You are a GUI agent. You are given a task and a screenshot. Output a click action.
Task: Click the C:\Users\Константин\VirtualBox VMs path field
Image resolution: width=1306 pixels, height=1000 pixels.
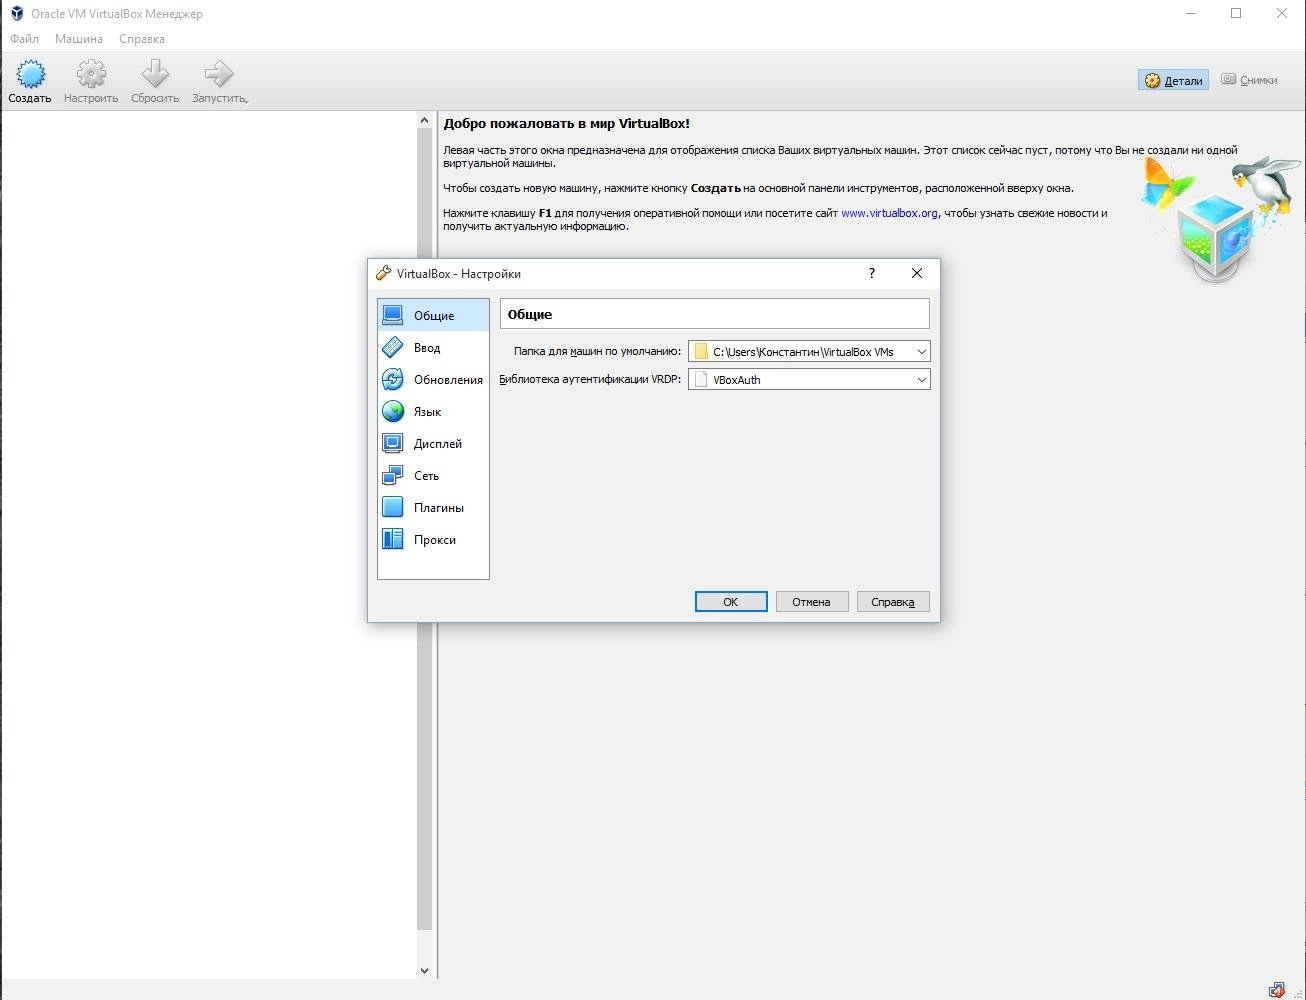click(809, 351)
